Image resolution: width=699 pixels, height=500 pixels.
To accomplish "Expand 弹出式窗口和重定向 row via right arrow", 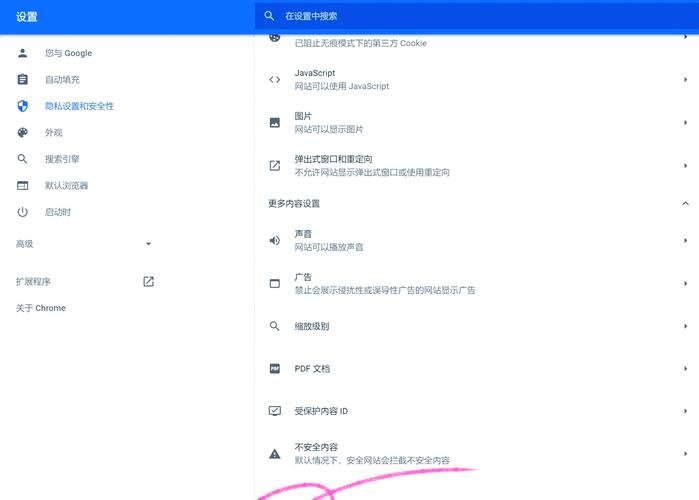I will point(686,165).
